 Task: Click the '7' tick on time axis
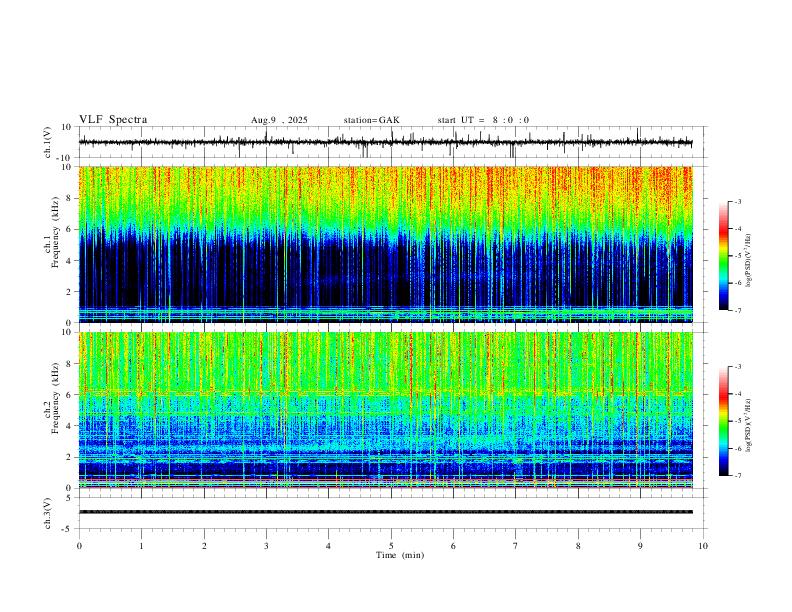516,546
